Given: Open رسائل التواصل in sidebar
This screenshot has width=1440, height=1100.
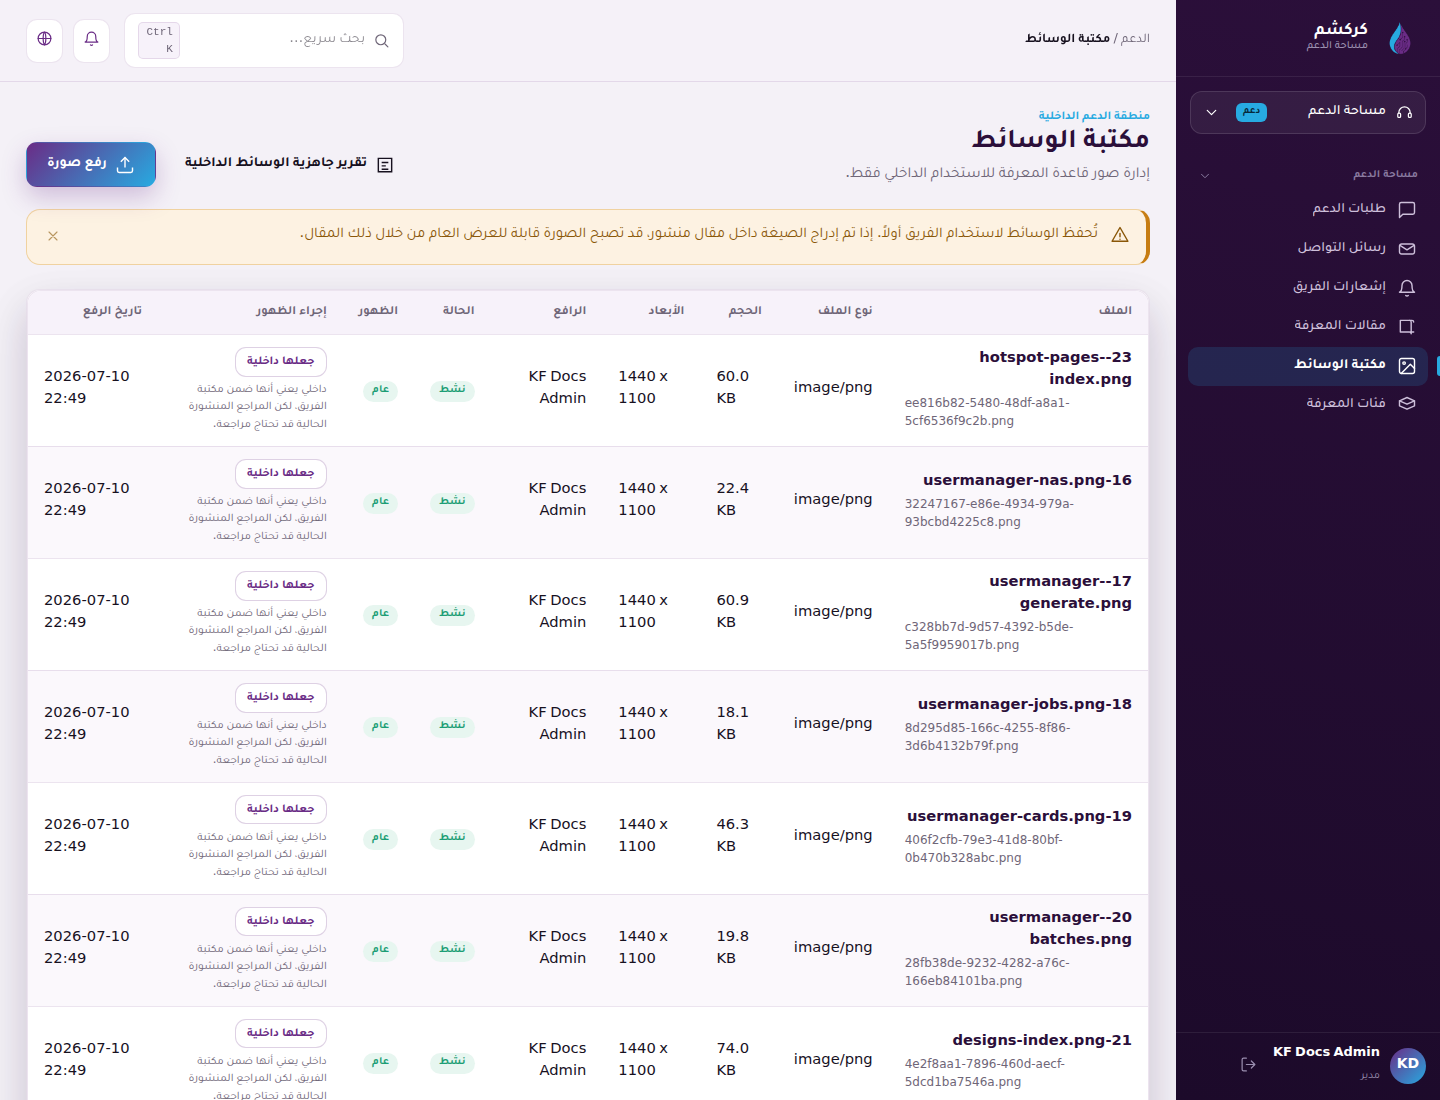Looking at the screenshot, I should tap(1308, 248).
